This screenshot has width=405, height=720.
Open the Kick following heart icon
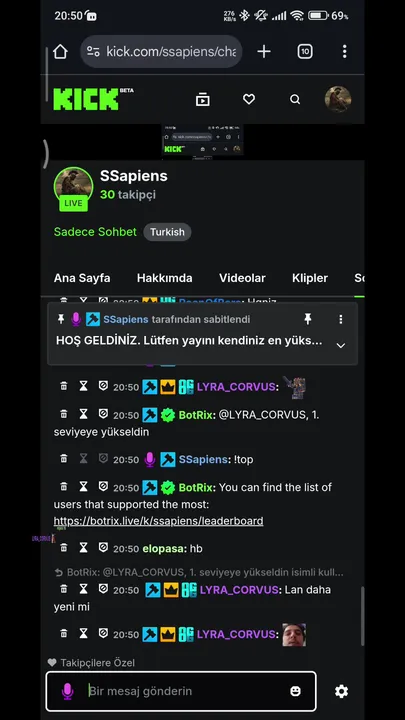249,99
